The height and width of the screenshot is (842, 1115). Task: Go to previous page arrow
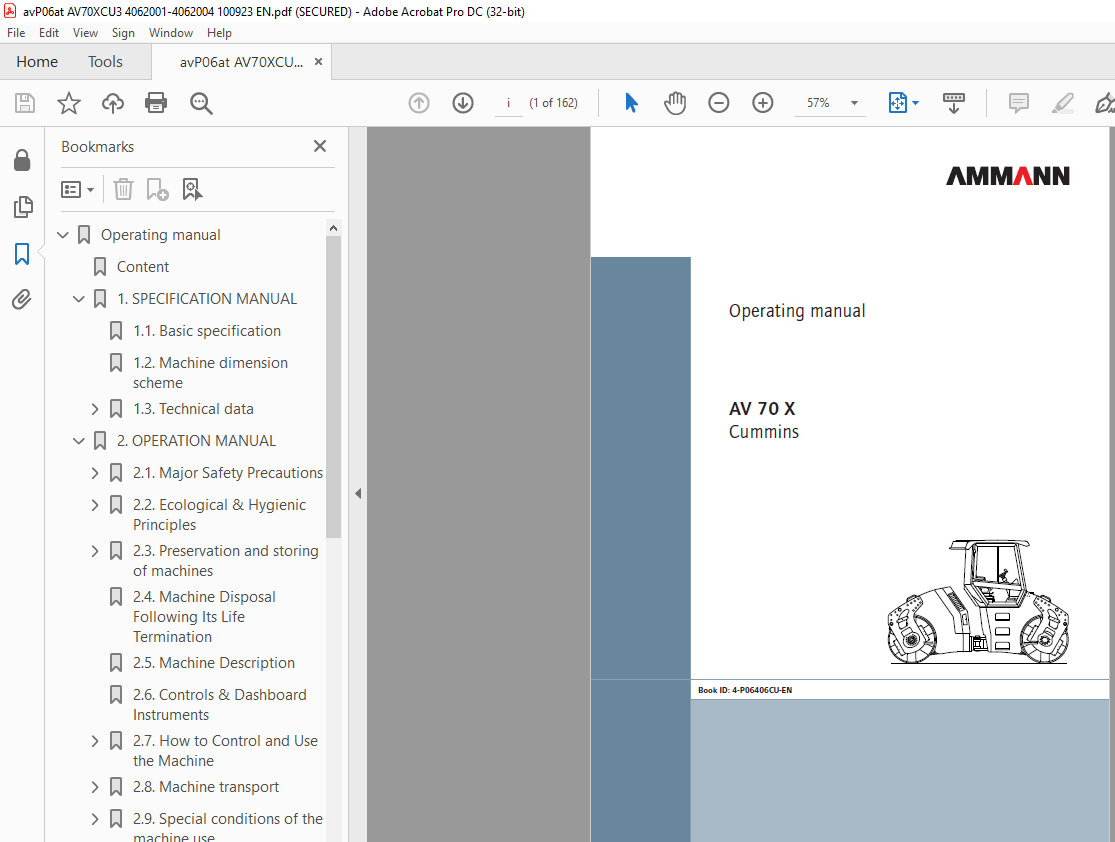[x=419, y=103]
